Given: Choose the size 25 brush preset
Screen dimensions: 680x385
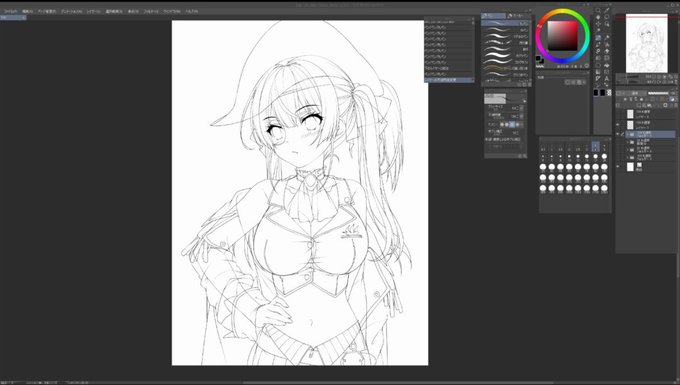Looking at the screenshot, I should (543, 168).
